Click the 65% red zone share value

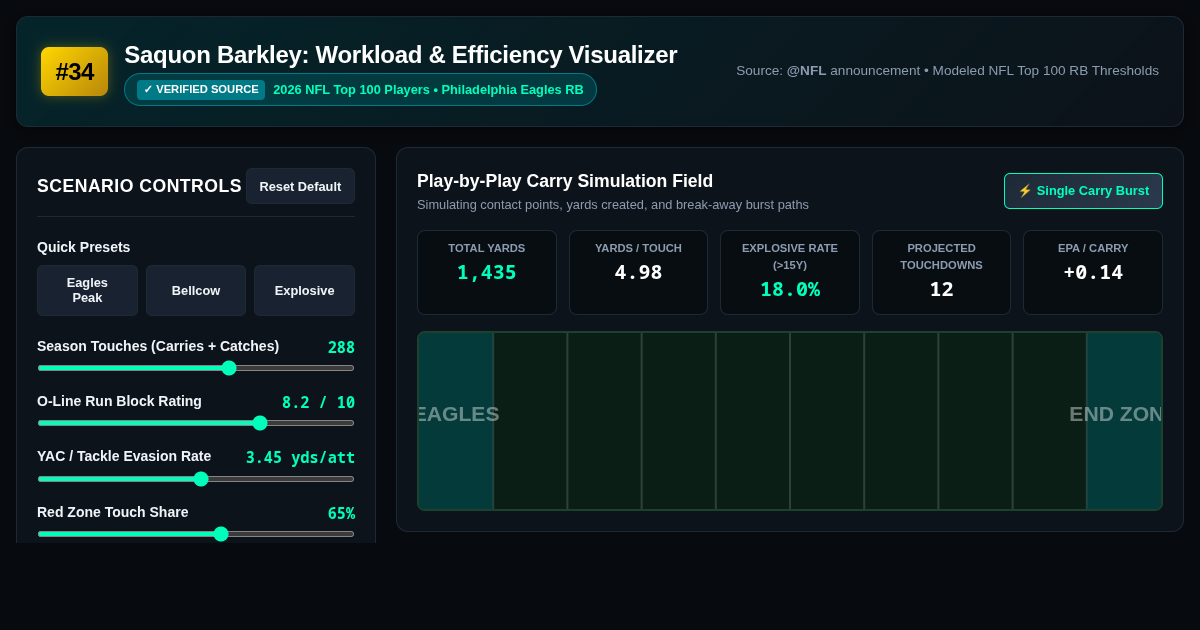(x=341, y=513)
